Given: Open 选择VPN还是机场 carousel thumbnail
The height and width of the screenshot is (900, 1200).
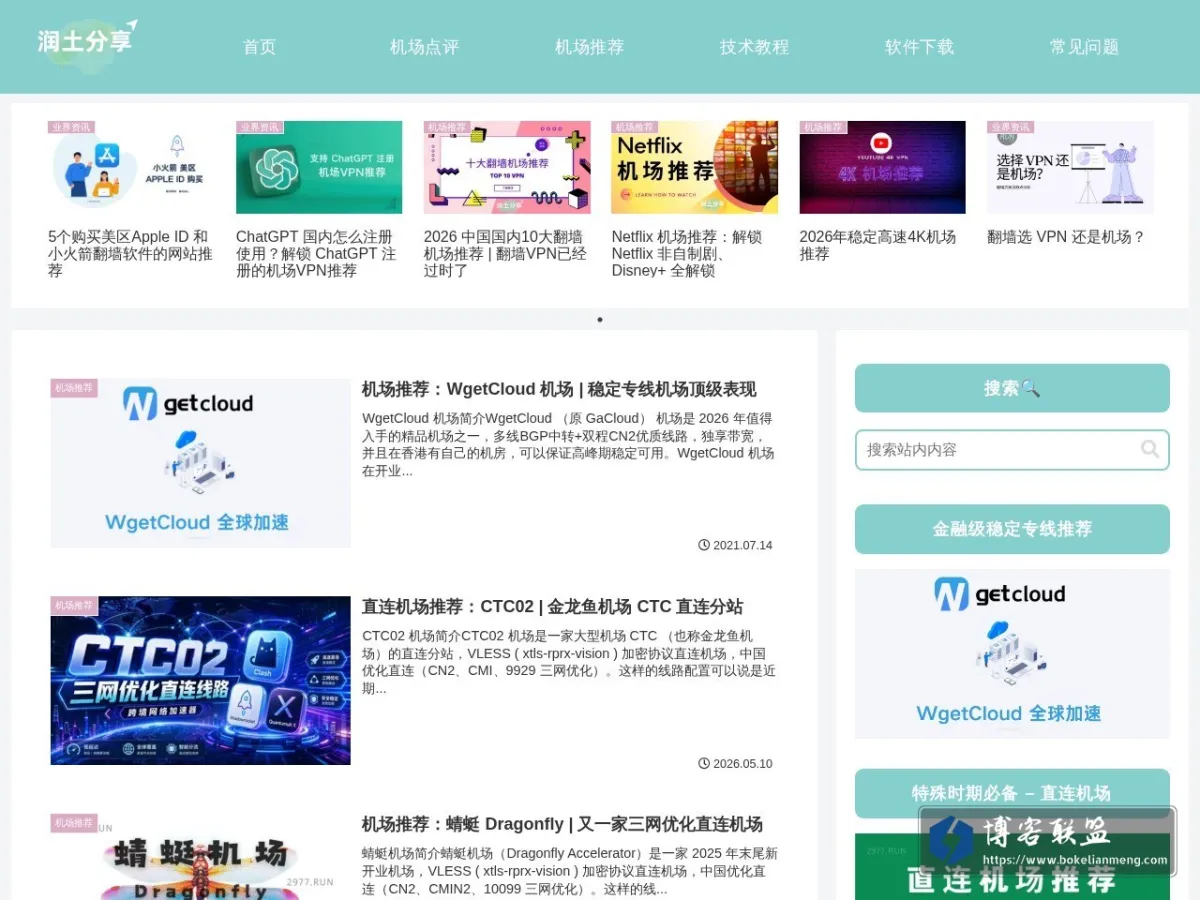Looking at the screenshot, I should coord(1070,167).
